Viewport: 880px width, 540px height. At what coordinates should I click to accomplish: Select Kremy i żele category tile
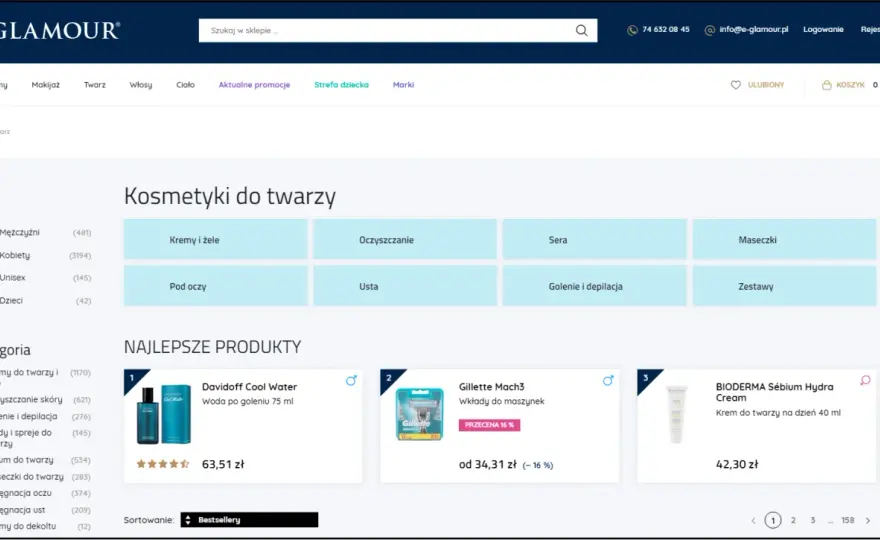(x=216, y=240)
